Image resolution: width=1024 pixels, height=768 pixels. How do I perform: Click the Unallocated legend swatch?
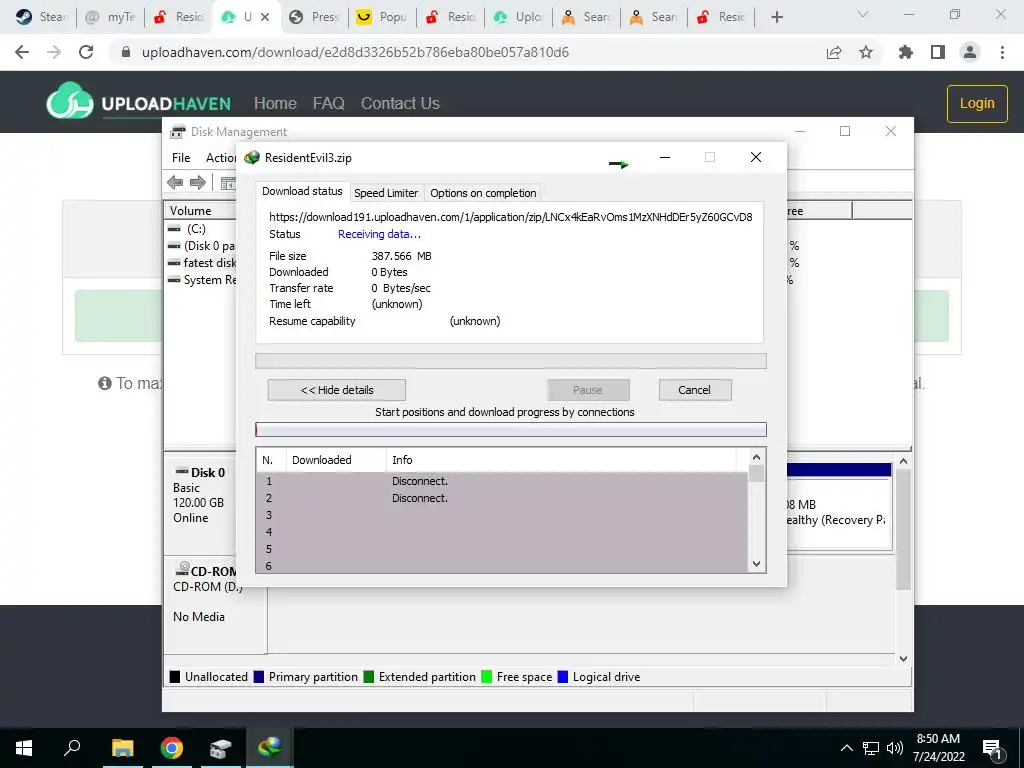(x=175, y=677)
